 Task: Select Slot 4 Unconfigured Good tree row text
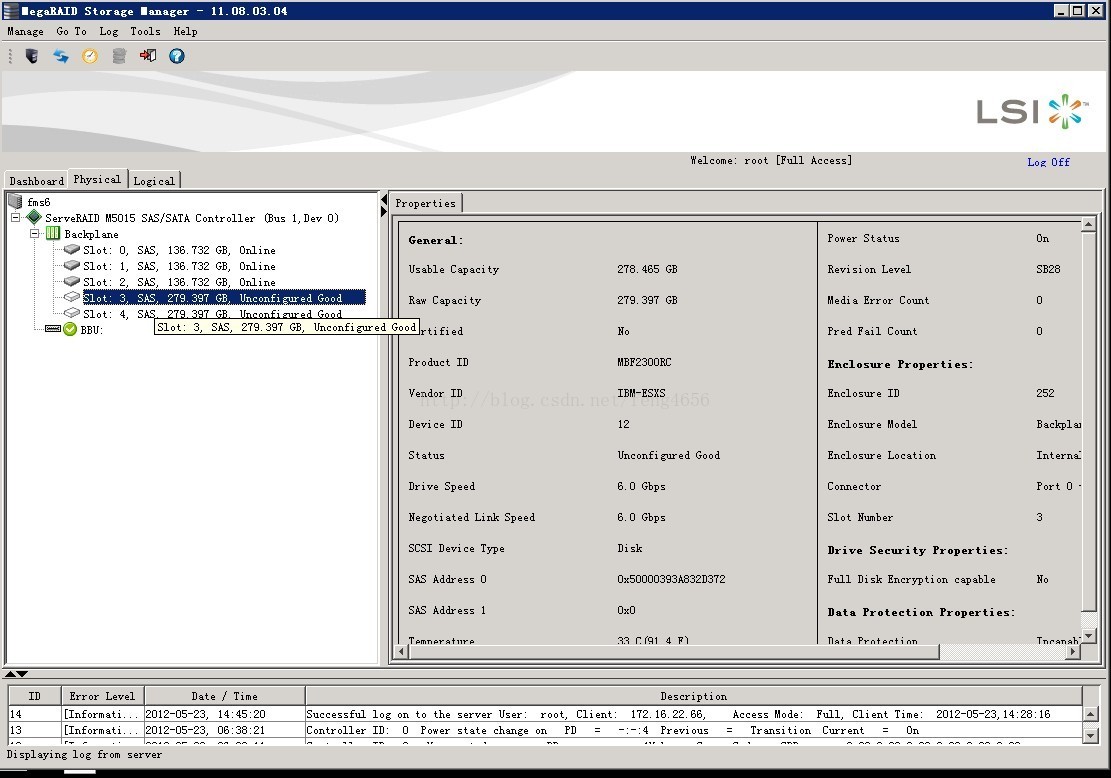point(213,314)
